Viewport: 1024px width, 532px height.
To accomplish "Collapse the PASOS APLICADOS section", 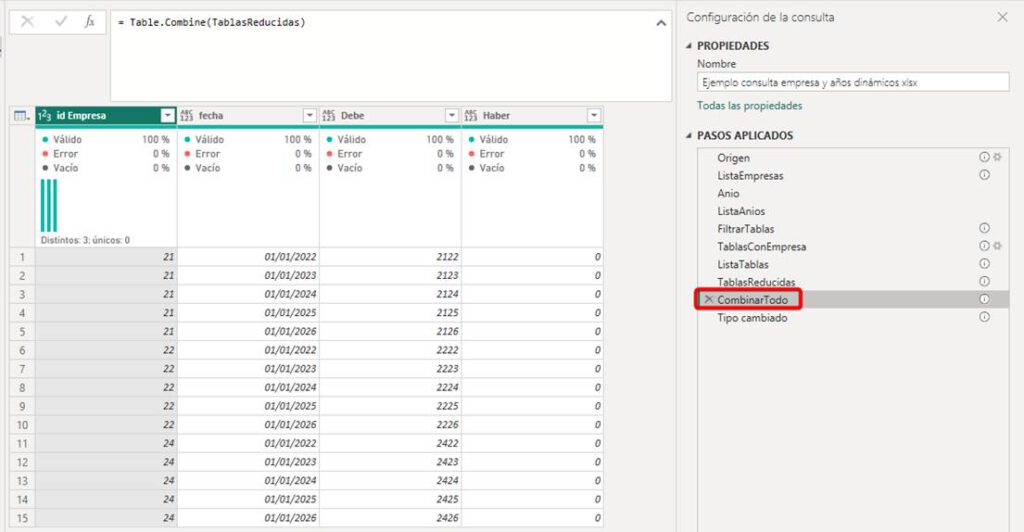I will click(689, 136).
